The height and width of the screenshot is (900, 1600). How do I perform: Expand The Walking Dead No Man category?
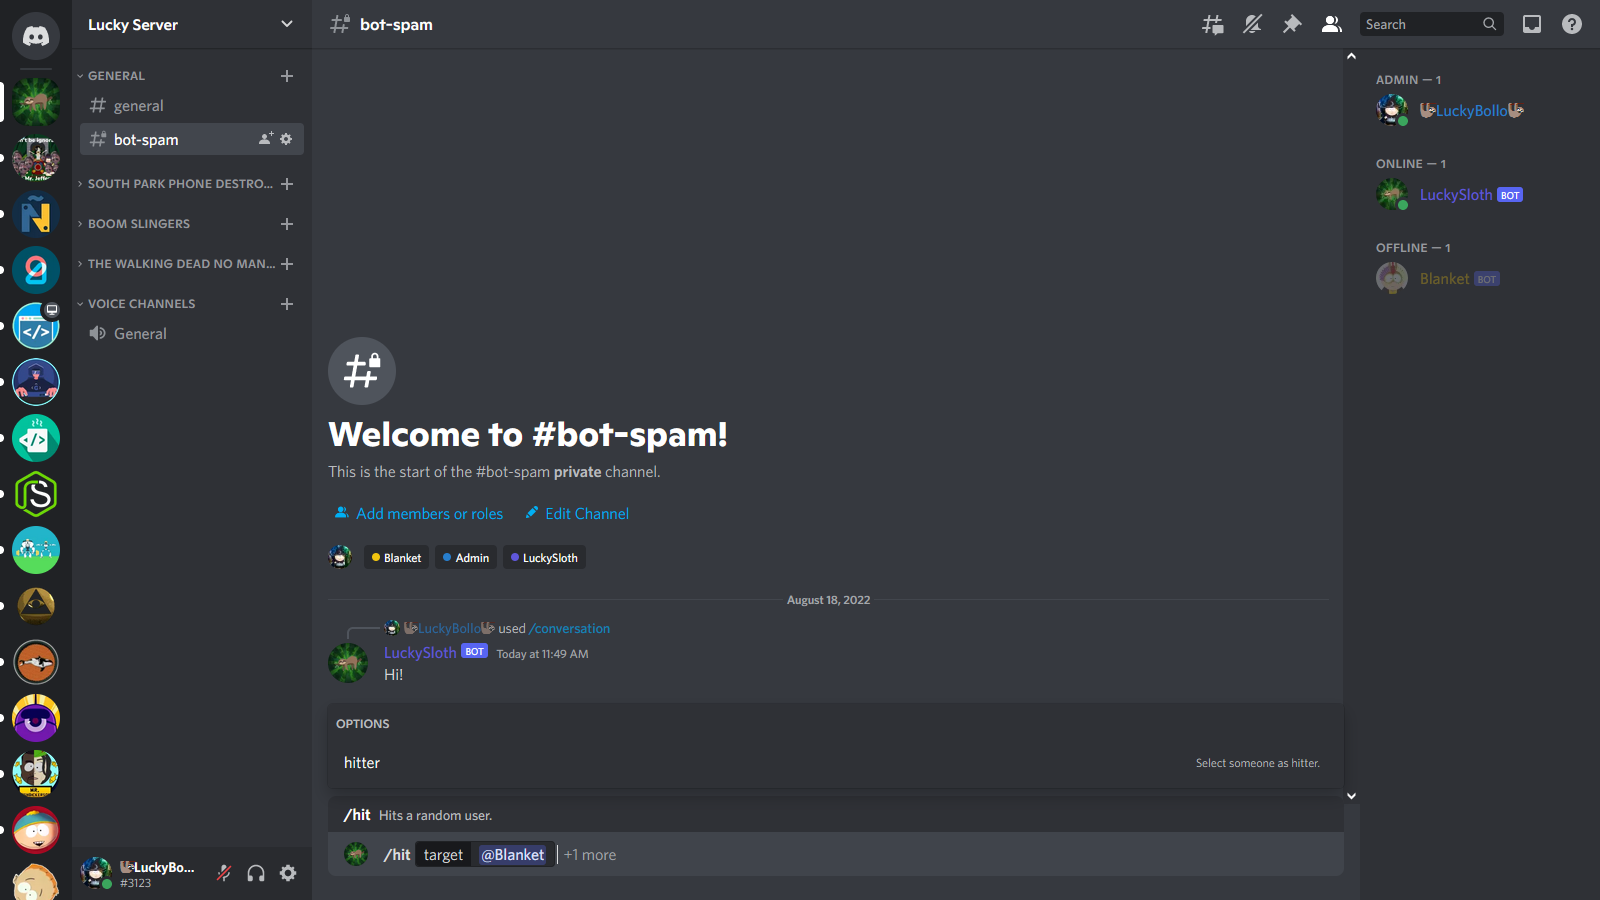[x=175, y=264]
